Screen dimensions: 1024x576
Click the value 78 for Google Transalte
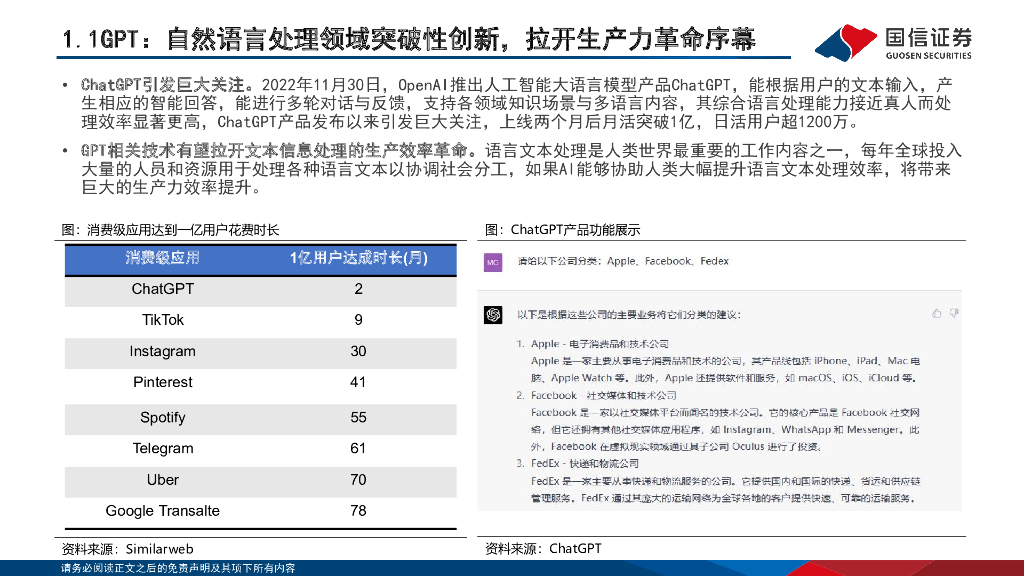coord(358,511)
